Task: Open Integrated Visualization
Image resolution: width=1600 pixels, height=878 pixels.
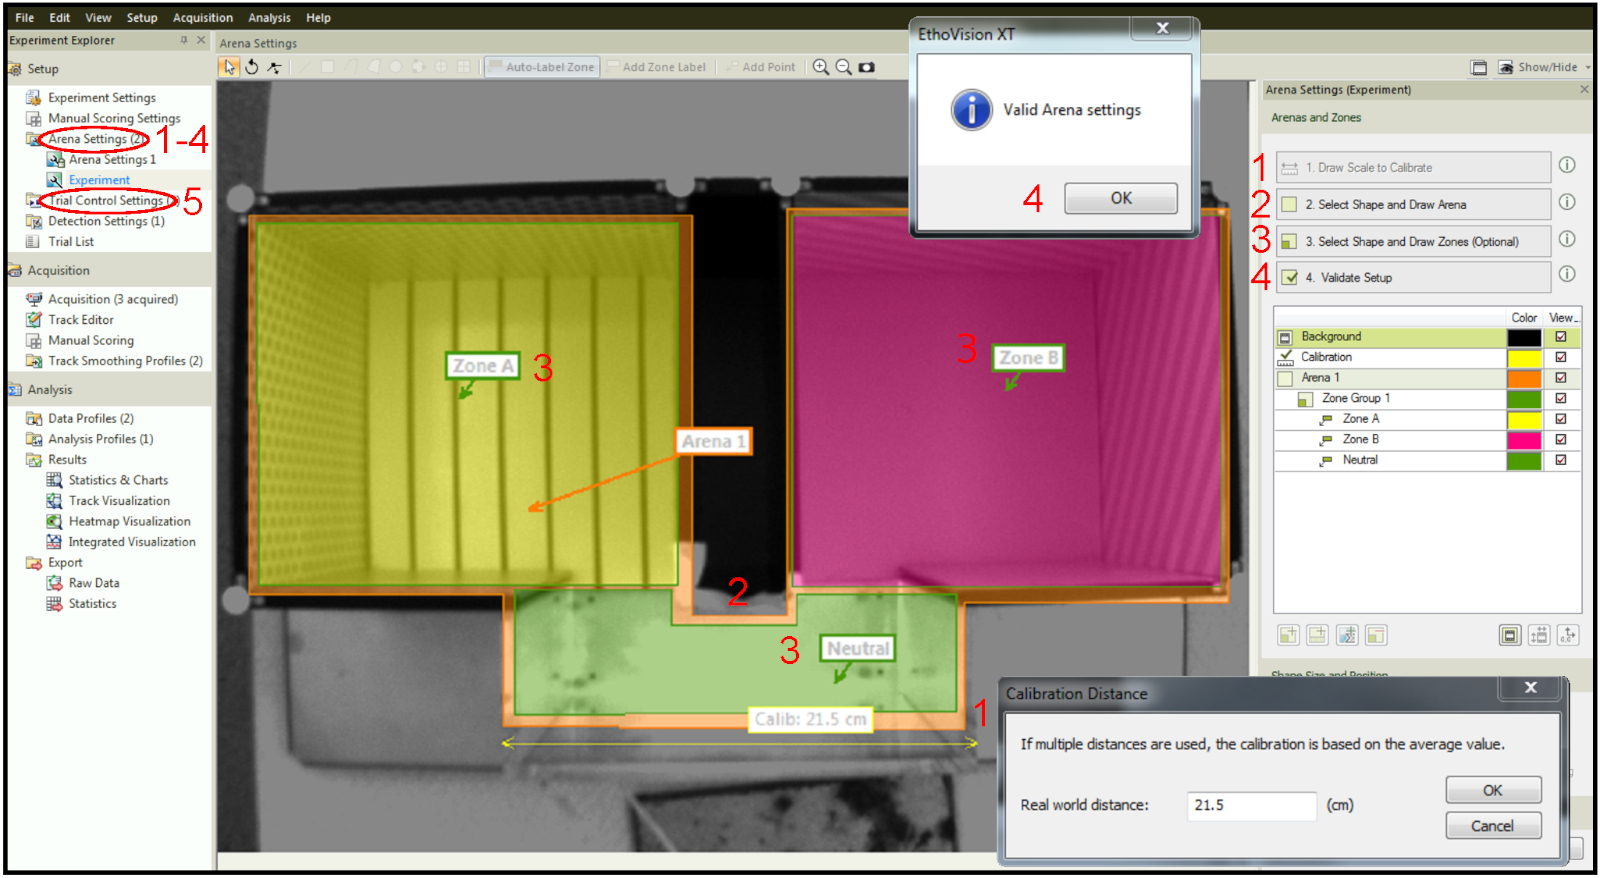Action: [x=132, y=542]
